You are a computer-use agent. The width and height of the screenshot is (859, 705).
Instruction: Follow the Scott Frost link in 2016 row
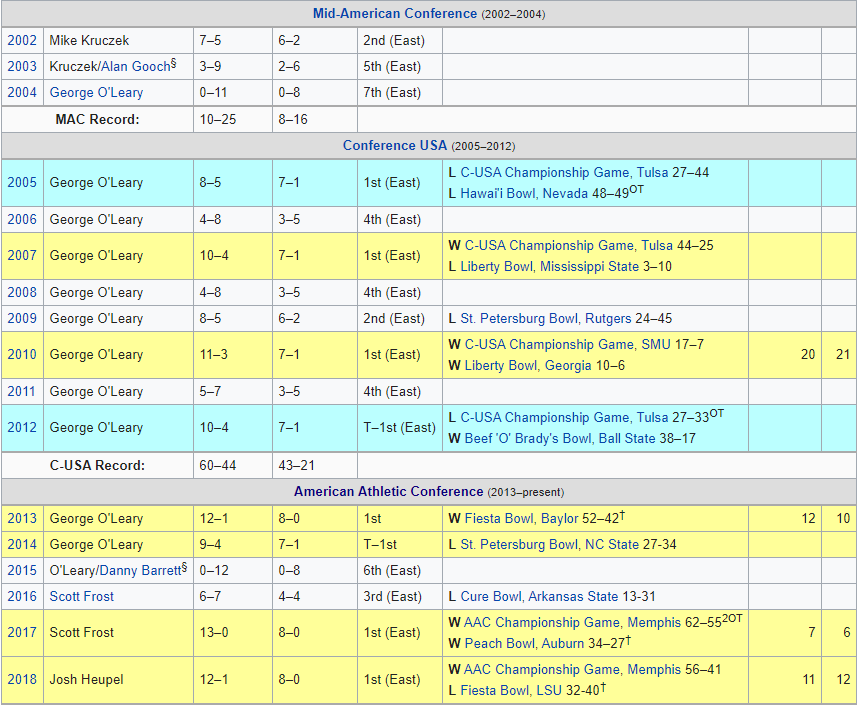click(x=82, y=597)
